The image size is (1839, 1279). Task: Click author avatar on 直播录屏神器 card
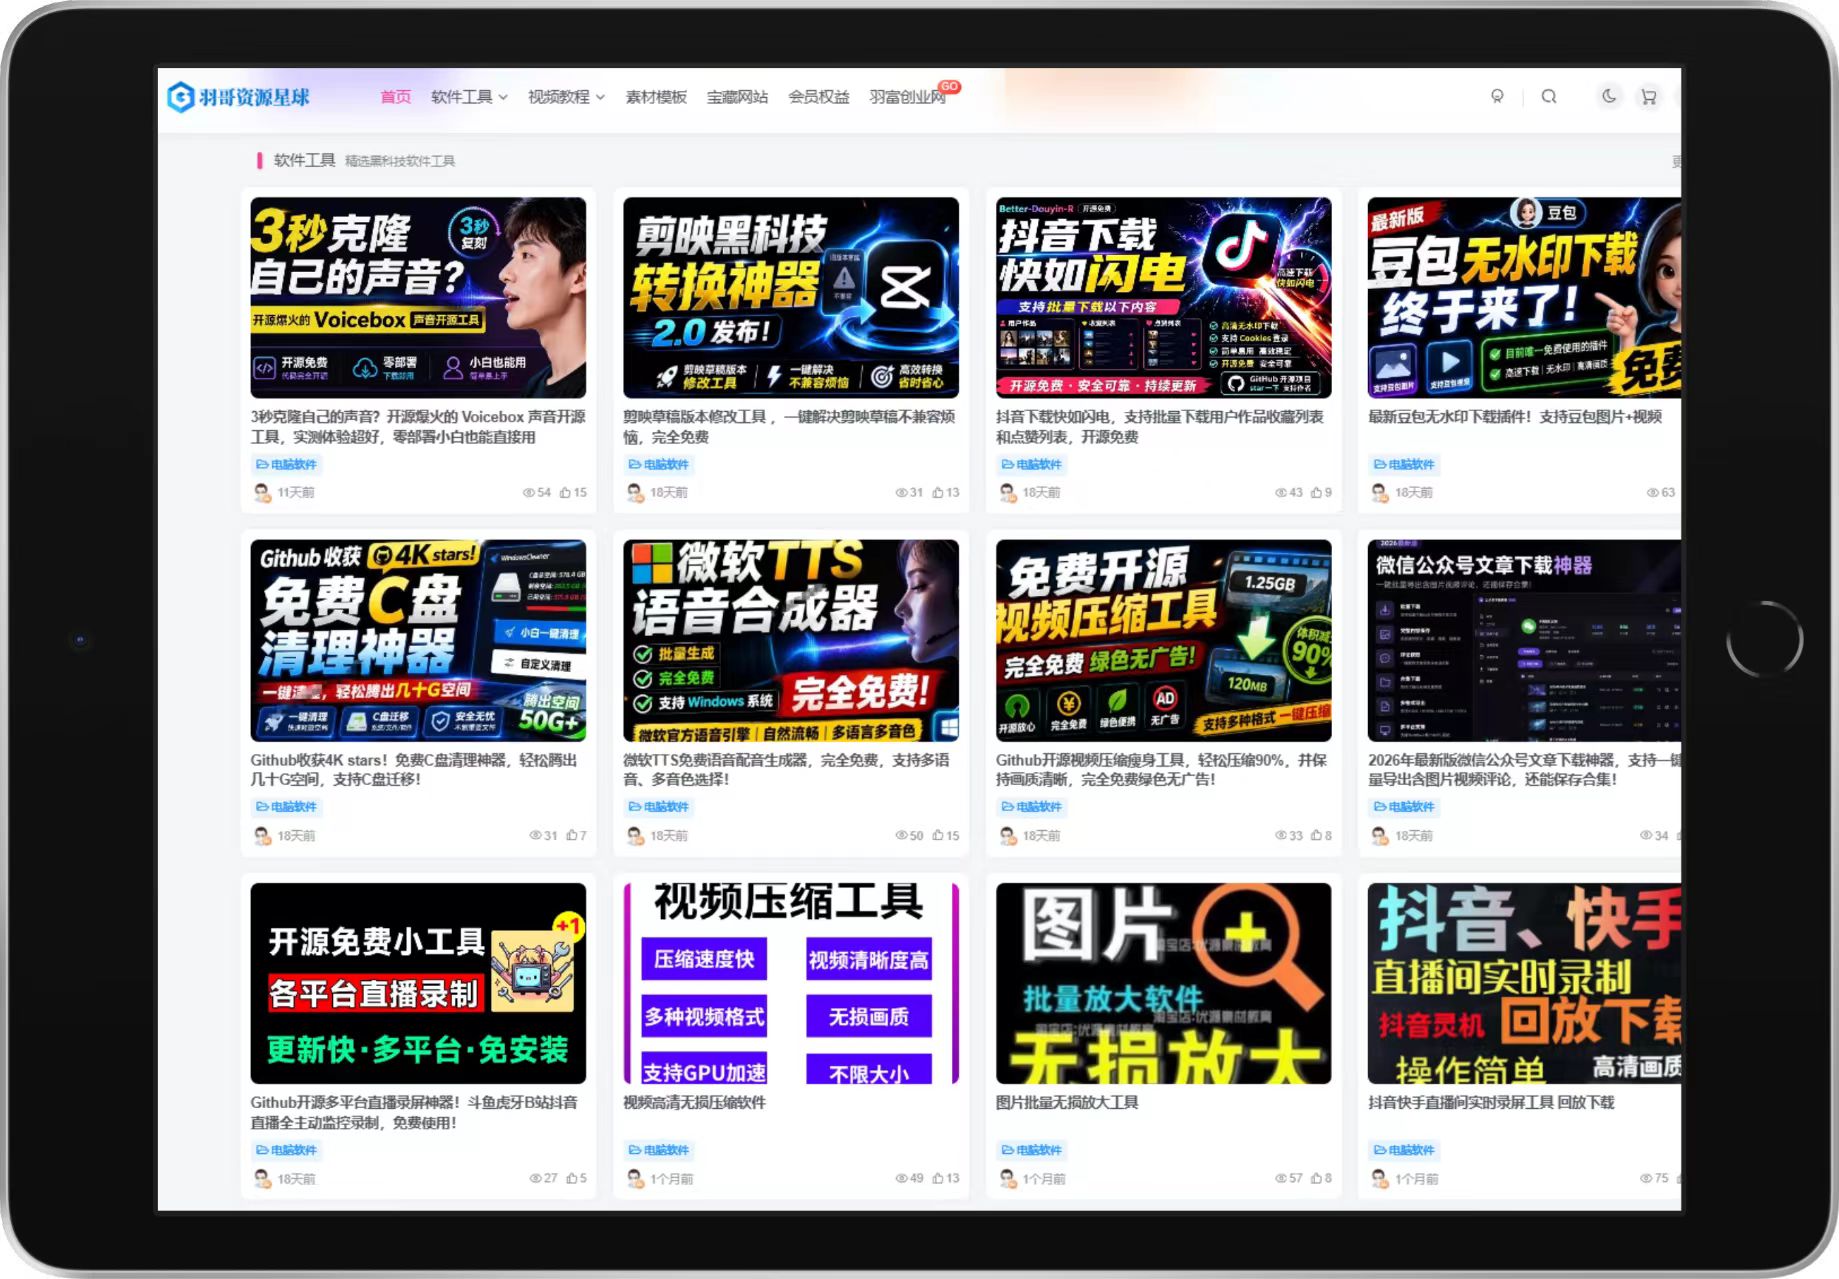[262, 1178]
